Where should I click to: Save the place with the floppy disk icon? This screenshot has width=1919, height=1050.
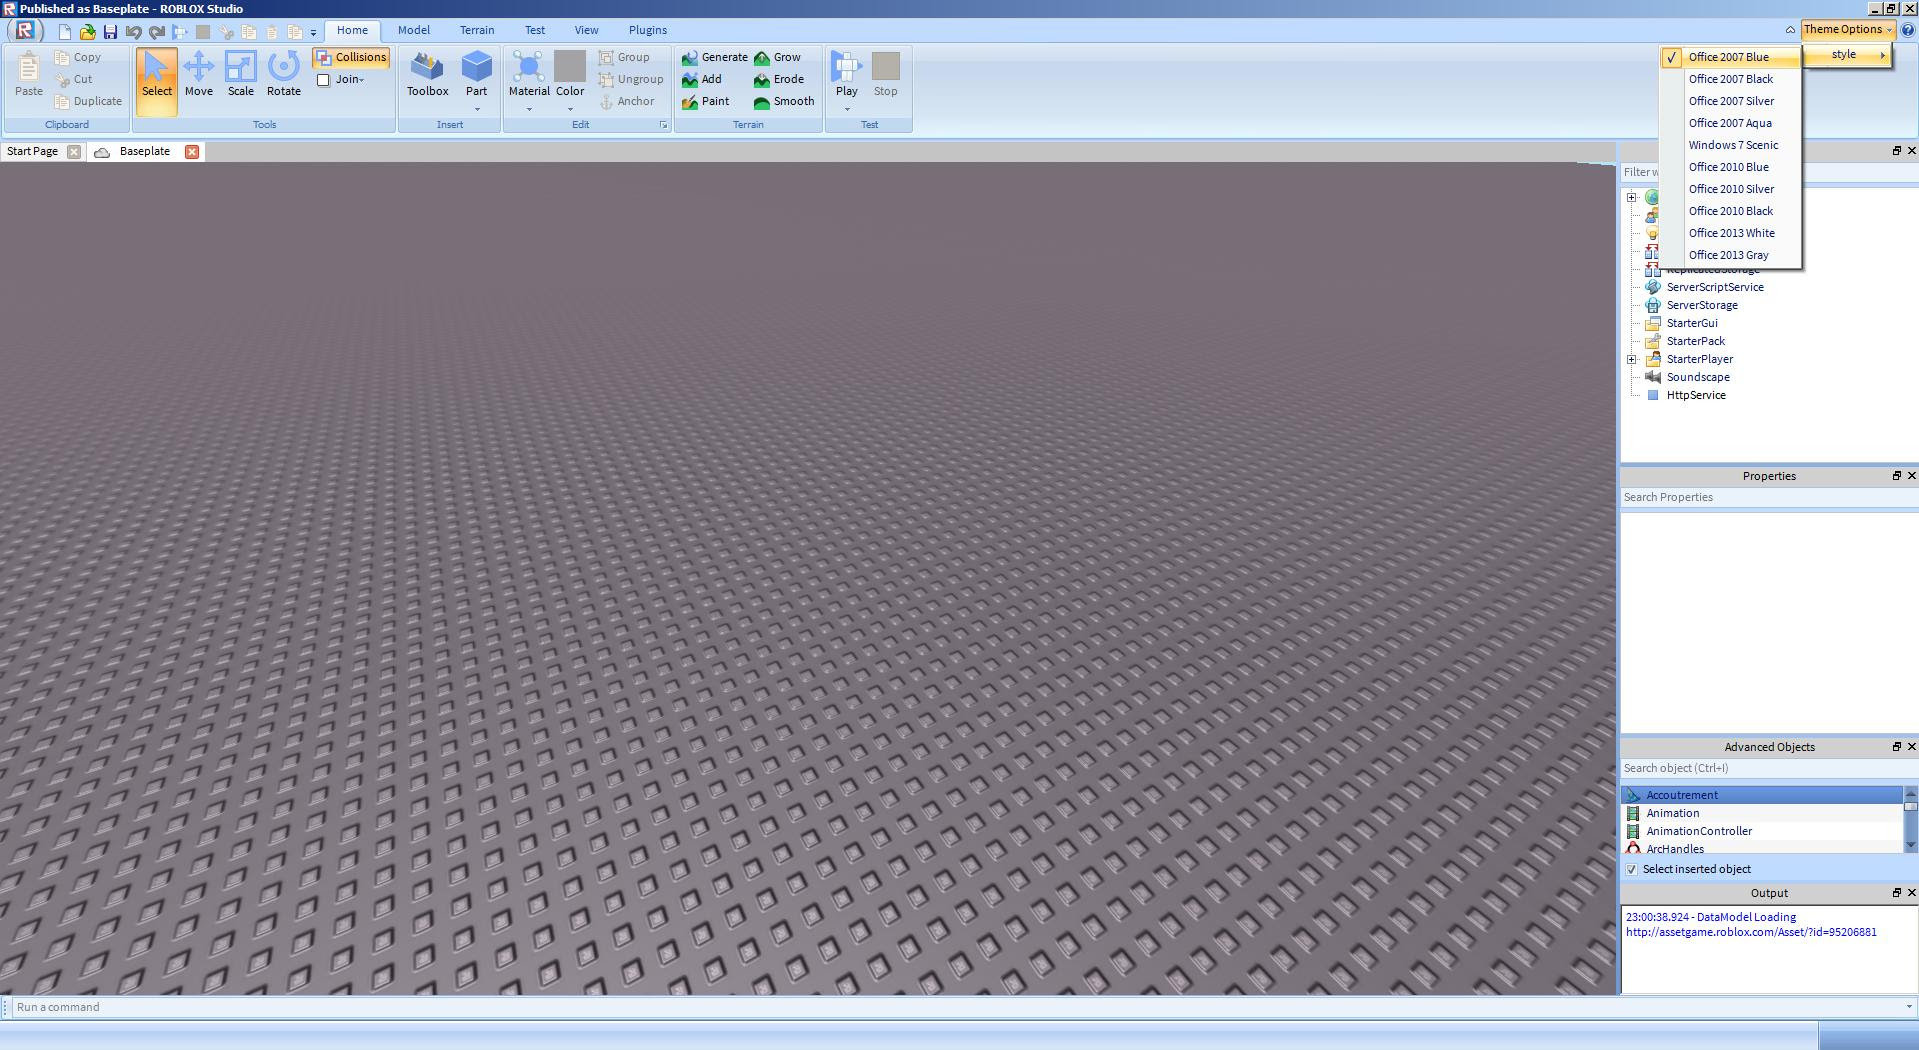(x=110, y=32)
